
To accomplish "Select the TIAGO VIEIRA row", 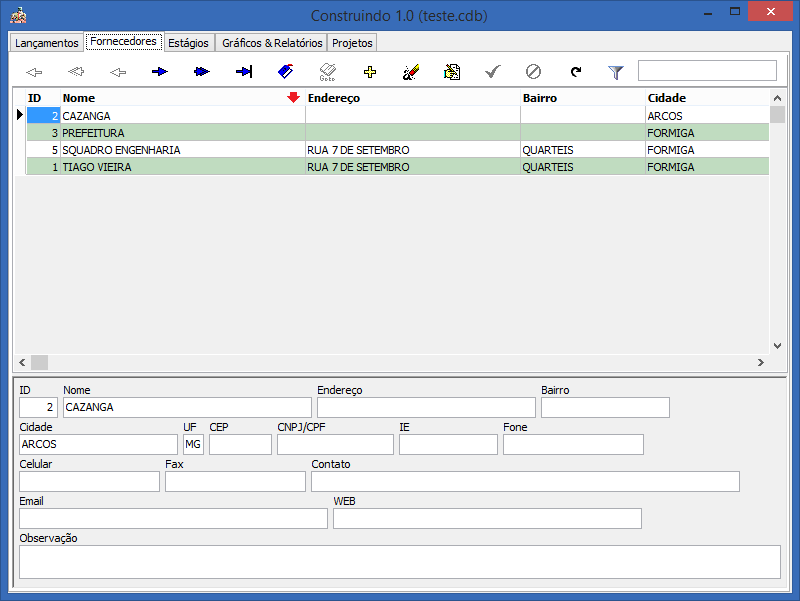I will (x=397, y=167).
